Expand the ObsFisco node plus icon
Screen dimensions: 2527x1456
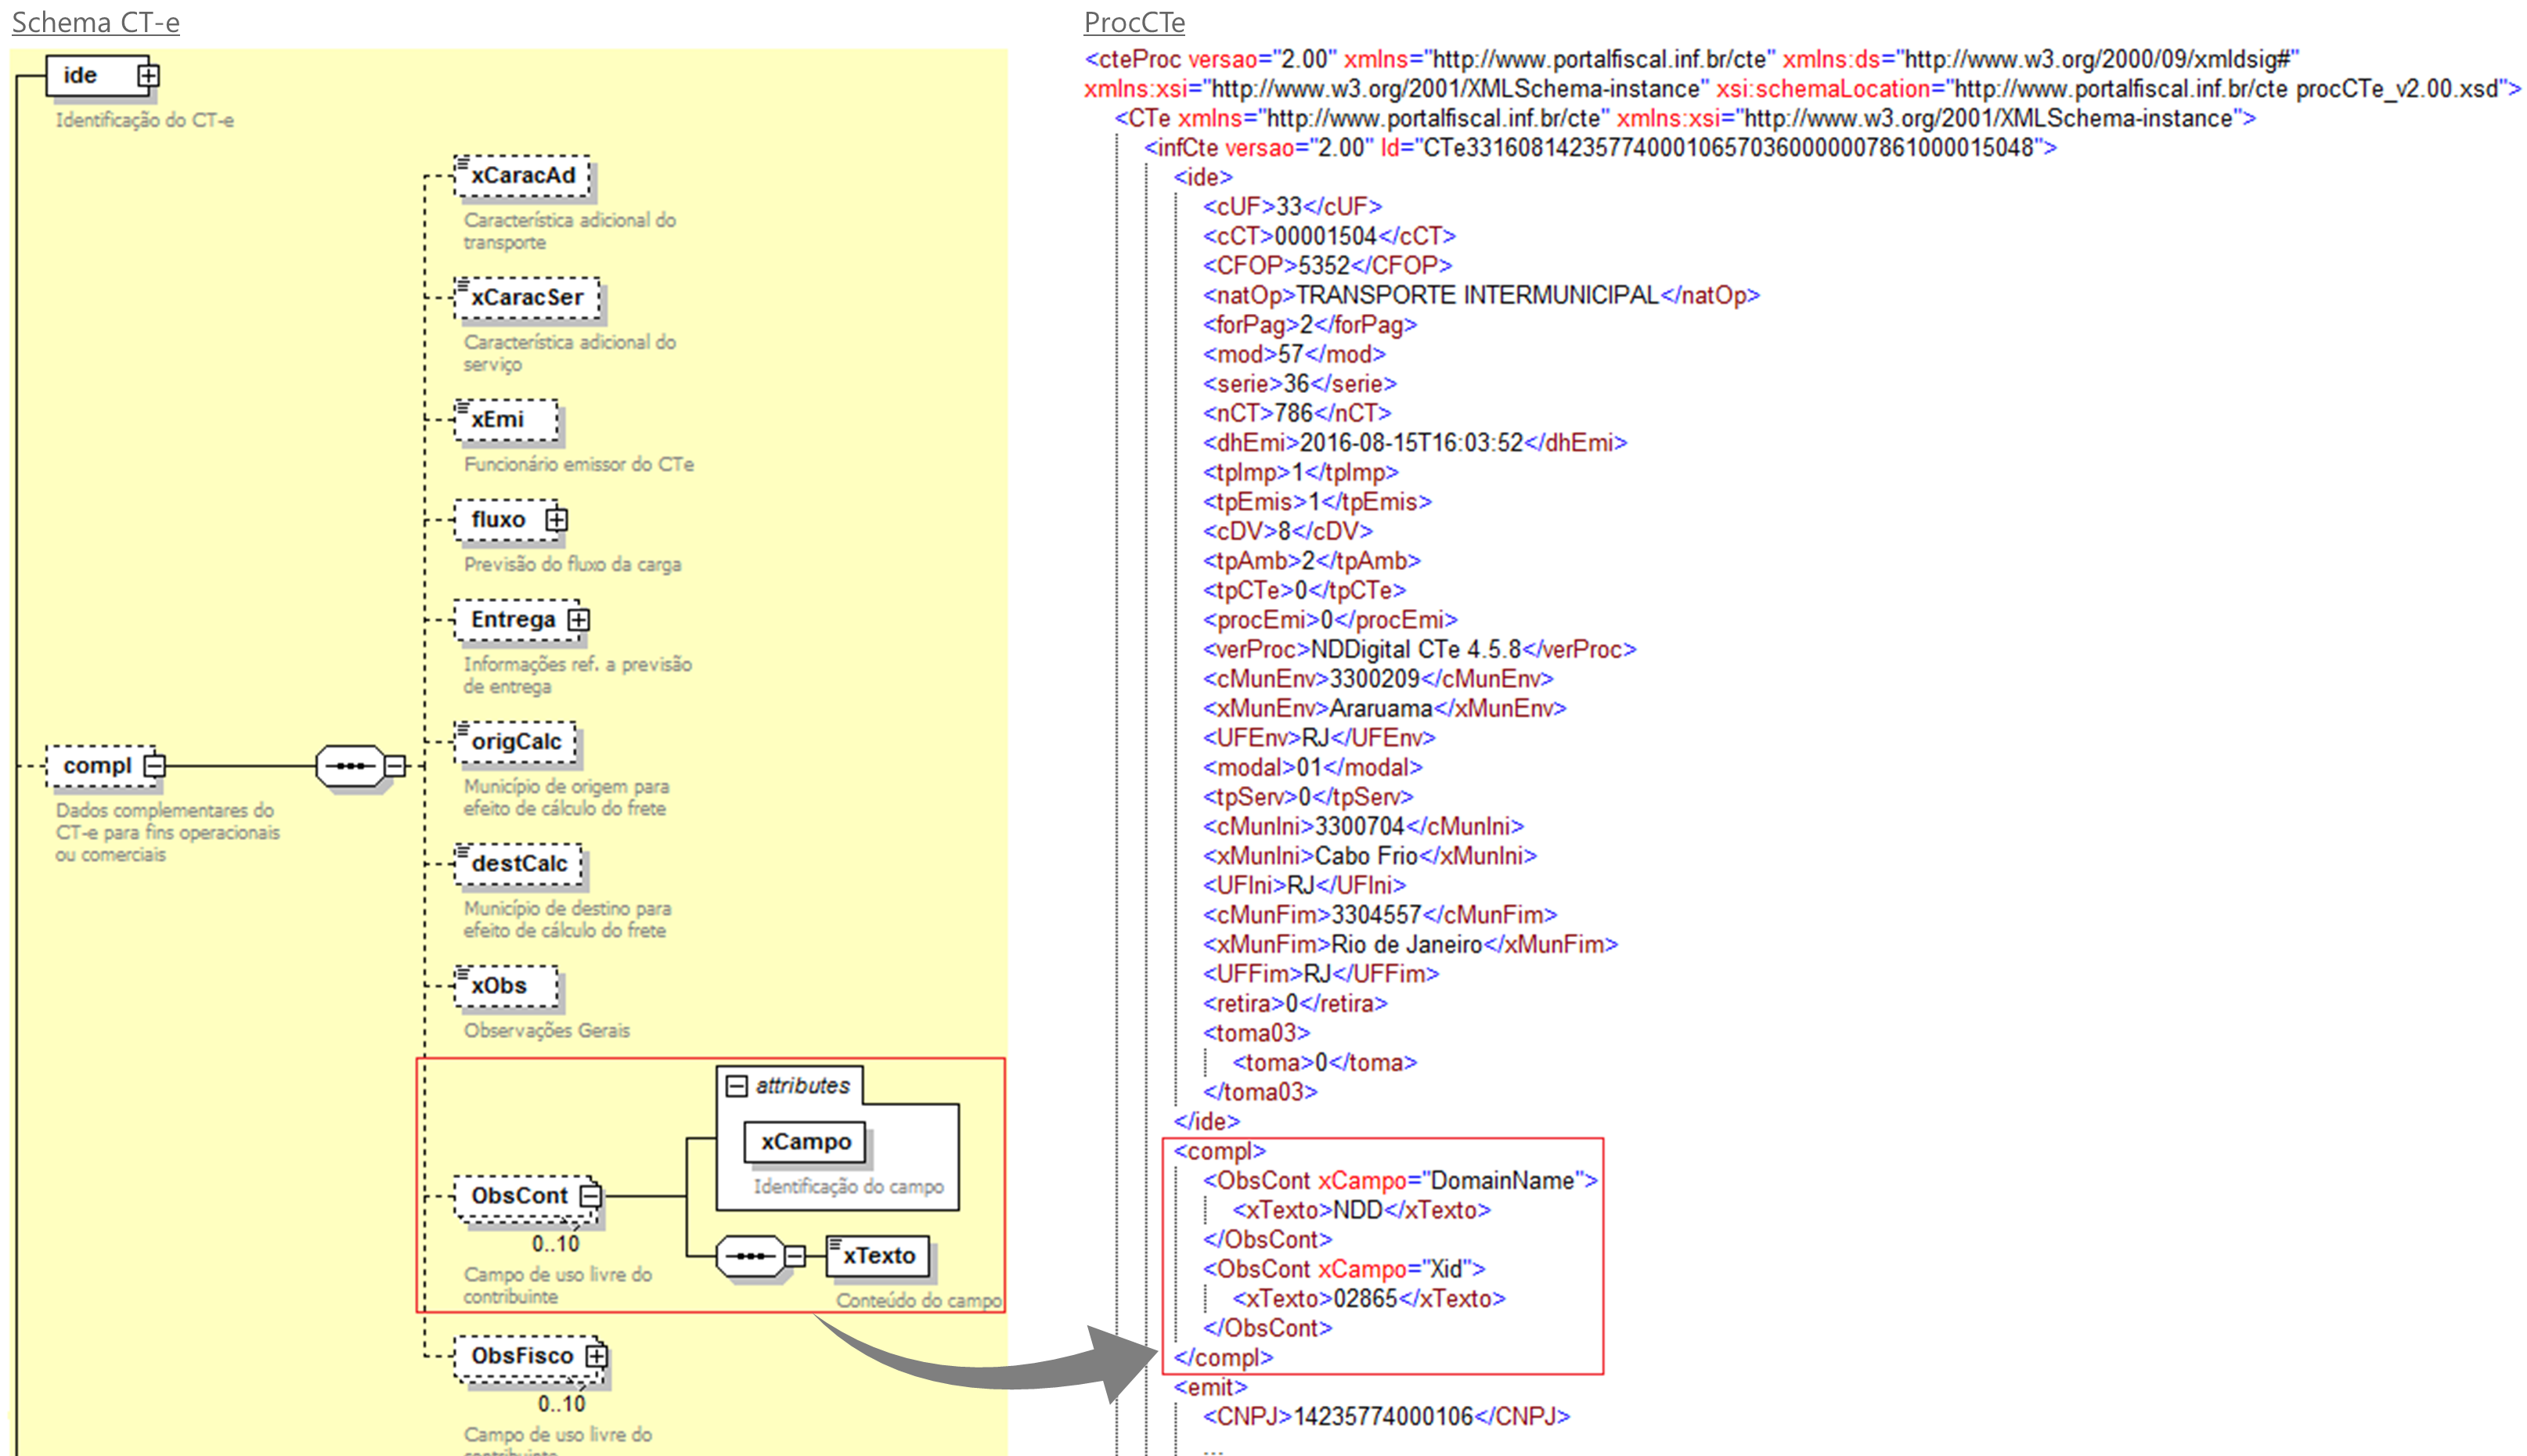click(x=596, y=1356)
